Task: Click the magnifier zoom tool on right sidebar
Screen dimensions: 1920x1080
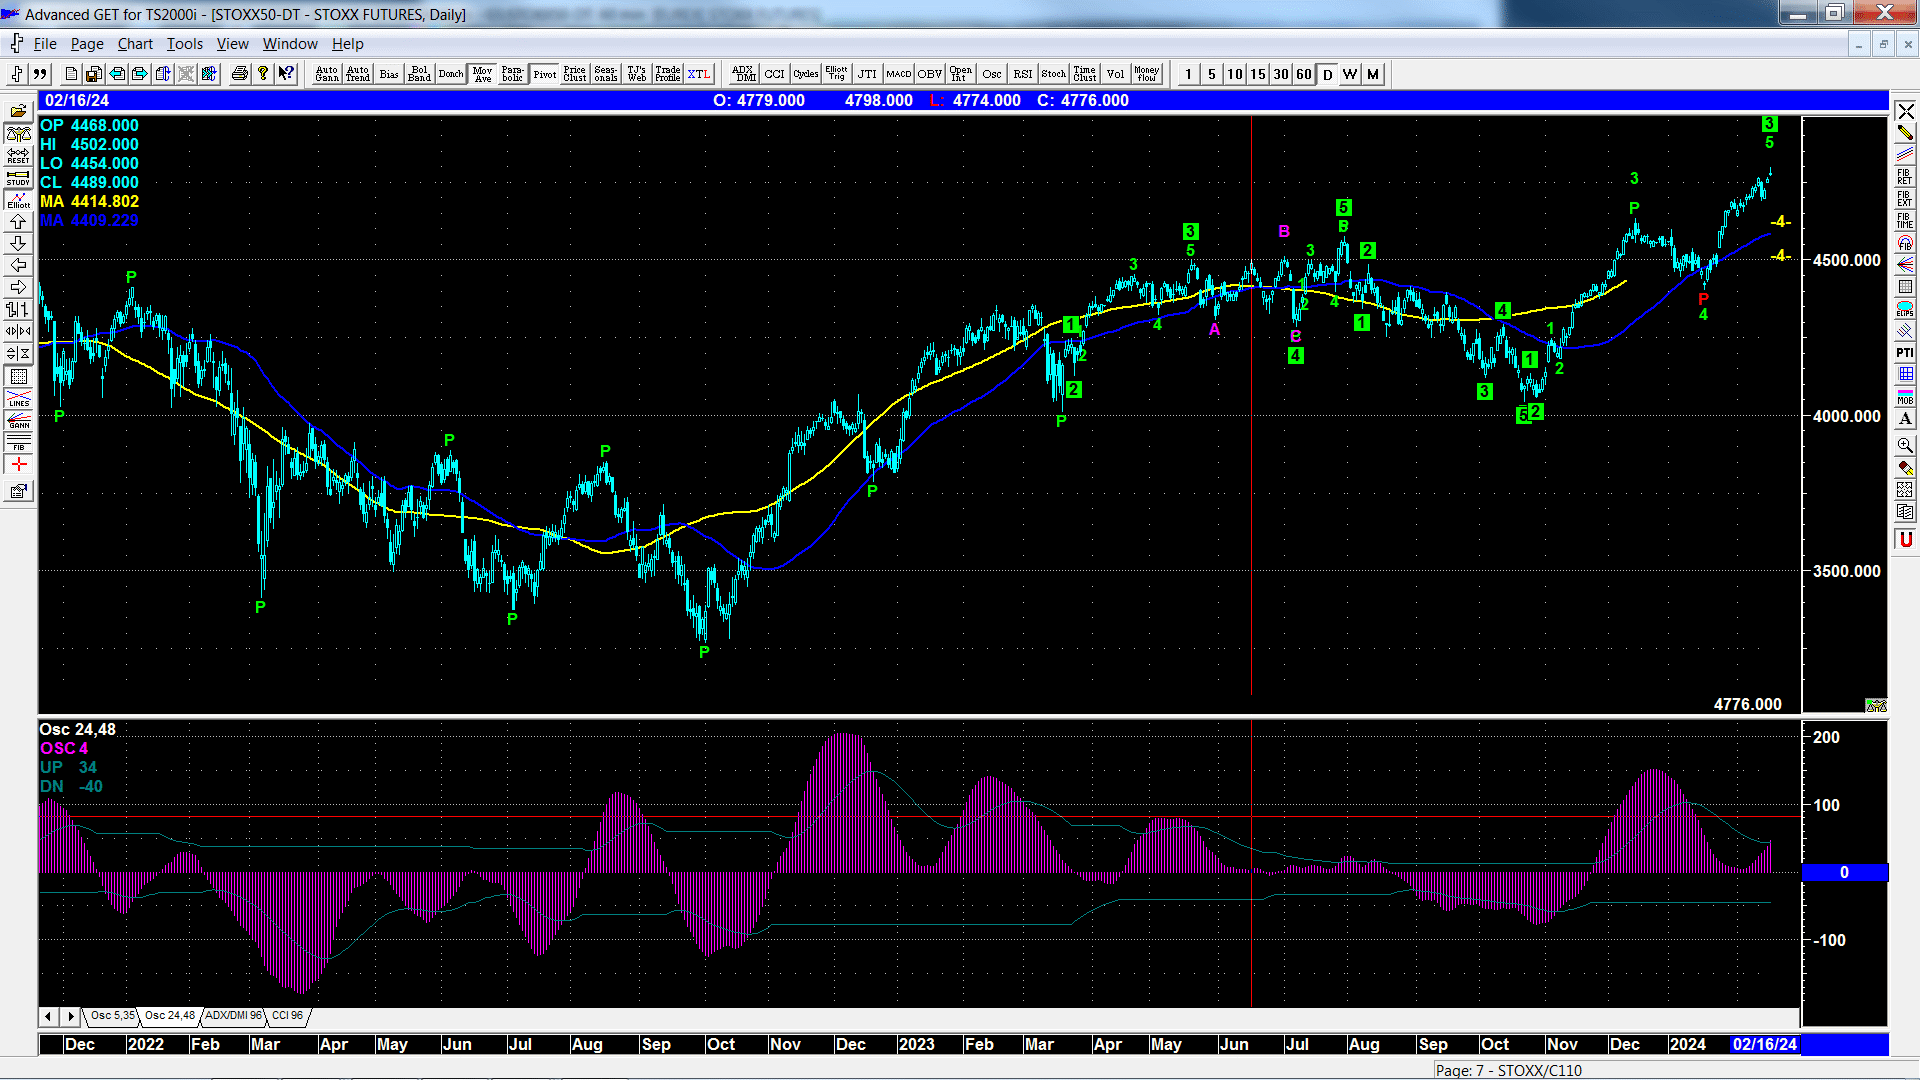Action: 1905,445
